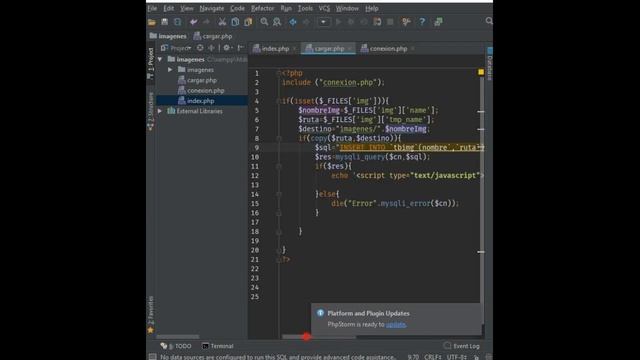The image size is (640, 360).
Task: Open the VCS menu
Action: [324, 8]
